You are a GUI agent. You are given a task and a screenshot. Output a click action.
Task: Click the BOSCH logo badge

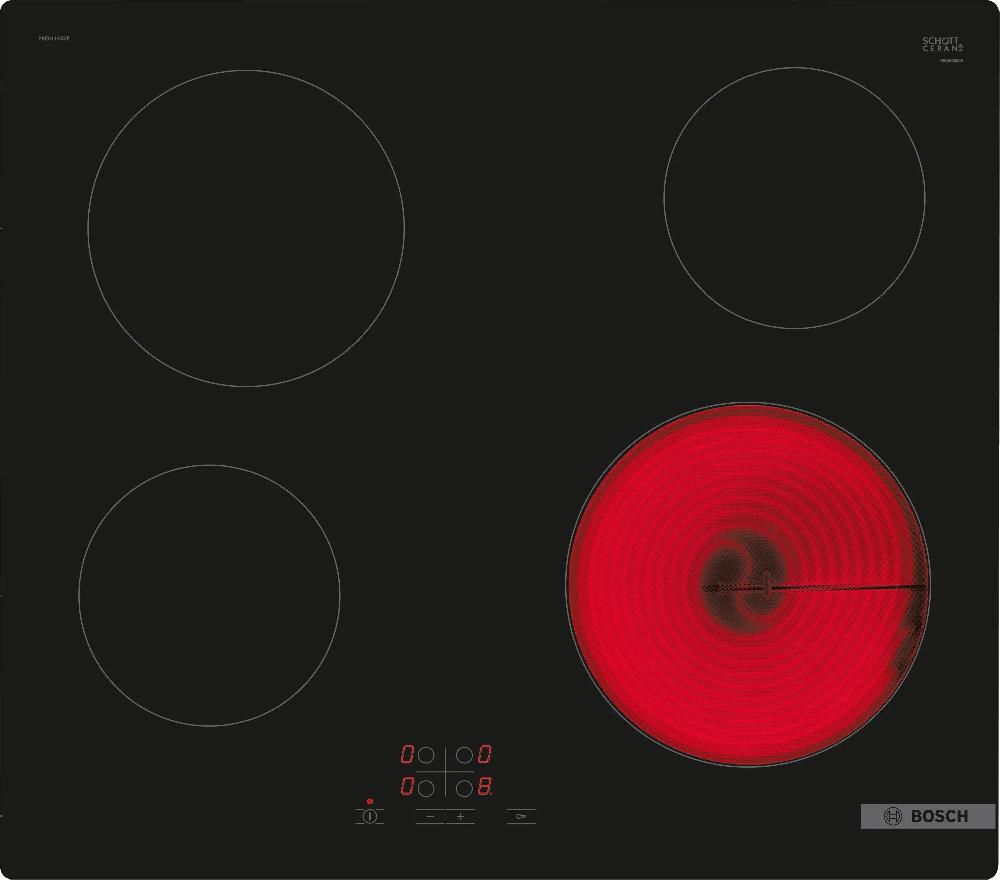(928, 816)
